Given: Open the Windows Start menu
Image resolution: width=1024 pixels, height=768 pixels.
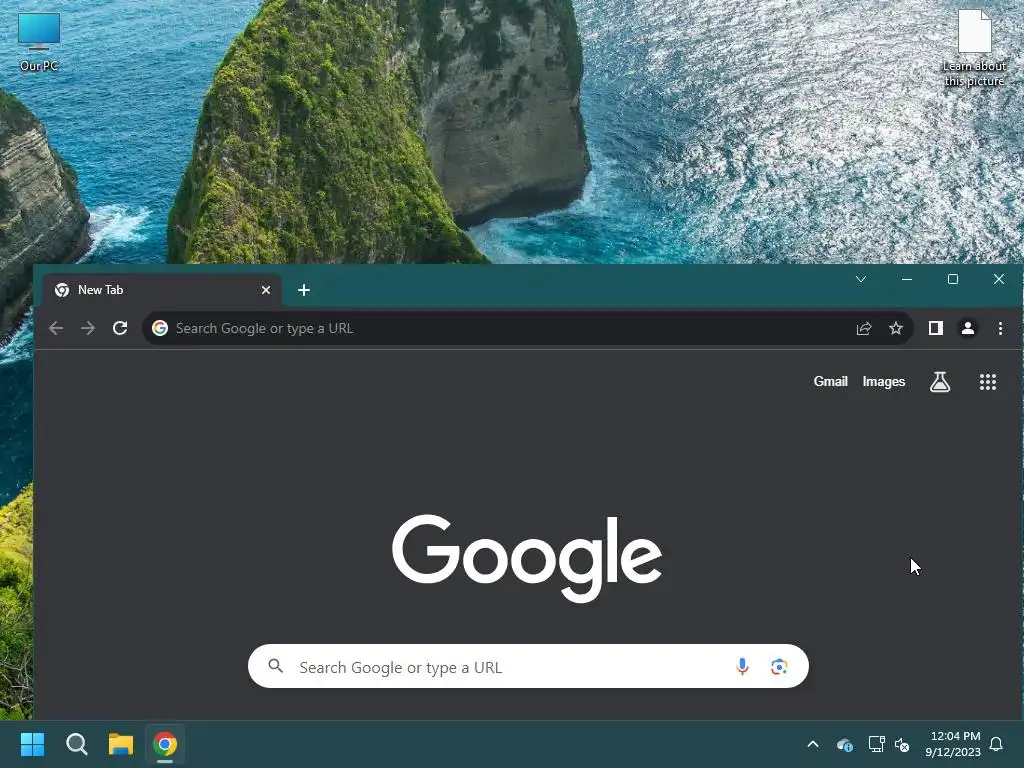Looking at the screenshot, I should (x=32, y=744).
